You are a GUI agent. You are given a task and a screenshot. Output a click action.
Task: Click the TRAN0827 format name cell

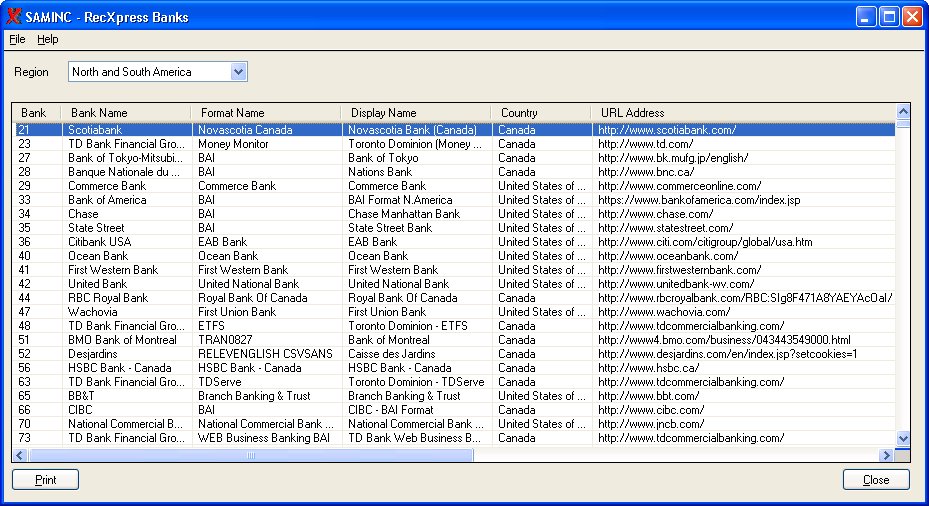tap(225, 340)
